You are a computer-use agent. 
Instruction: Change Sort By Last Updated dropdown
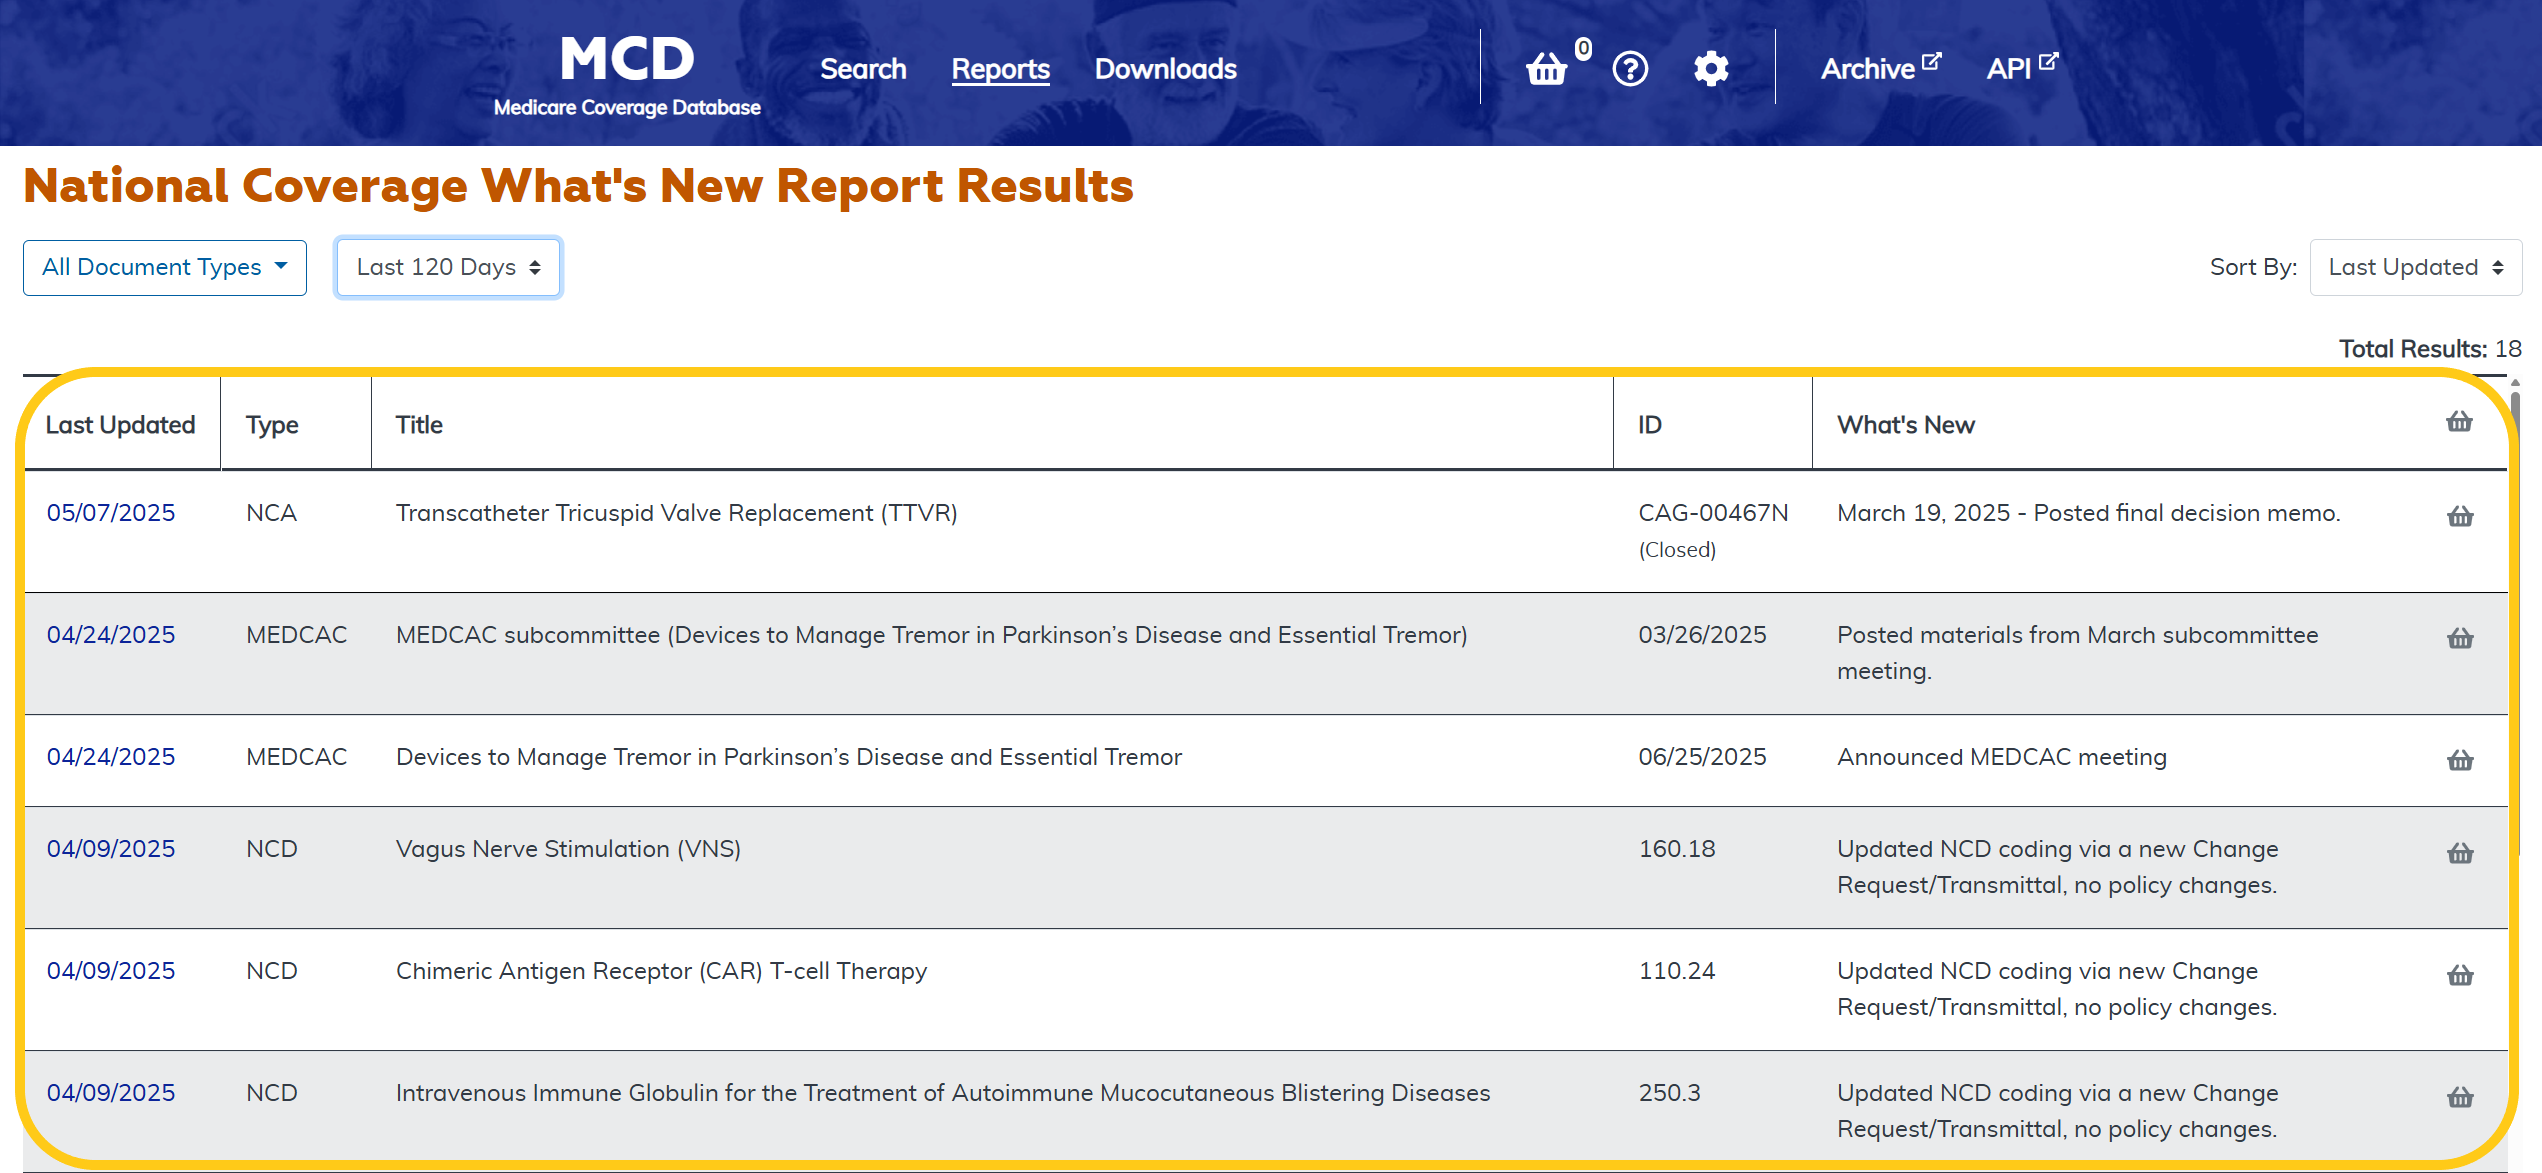(x=2415, y=267)
